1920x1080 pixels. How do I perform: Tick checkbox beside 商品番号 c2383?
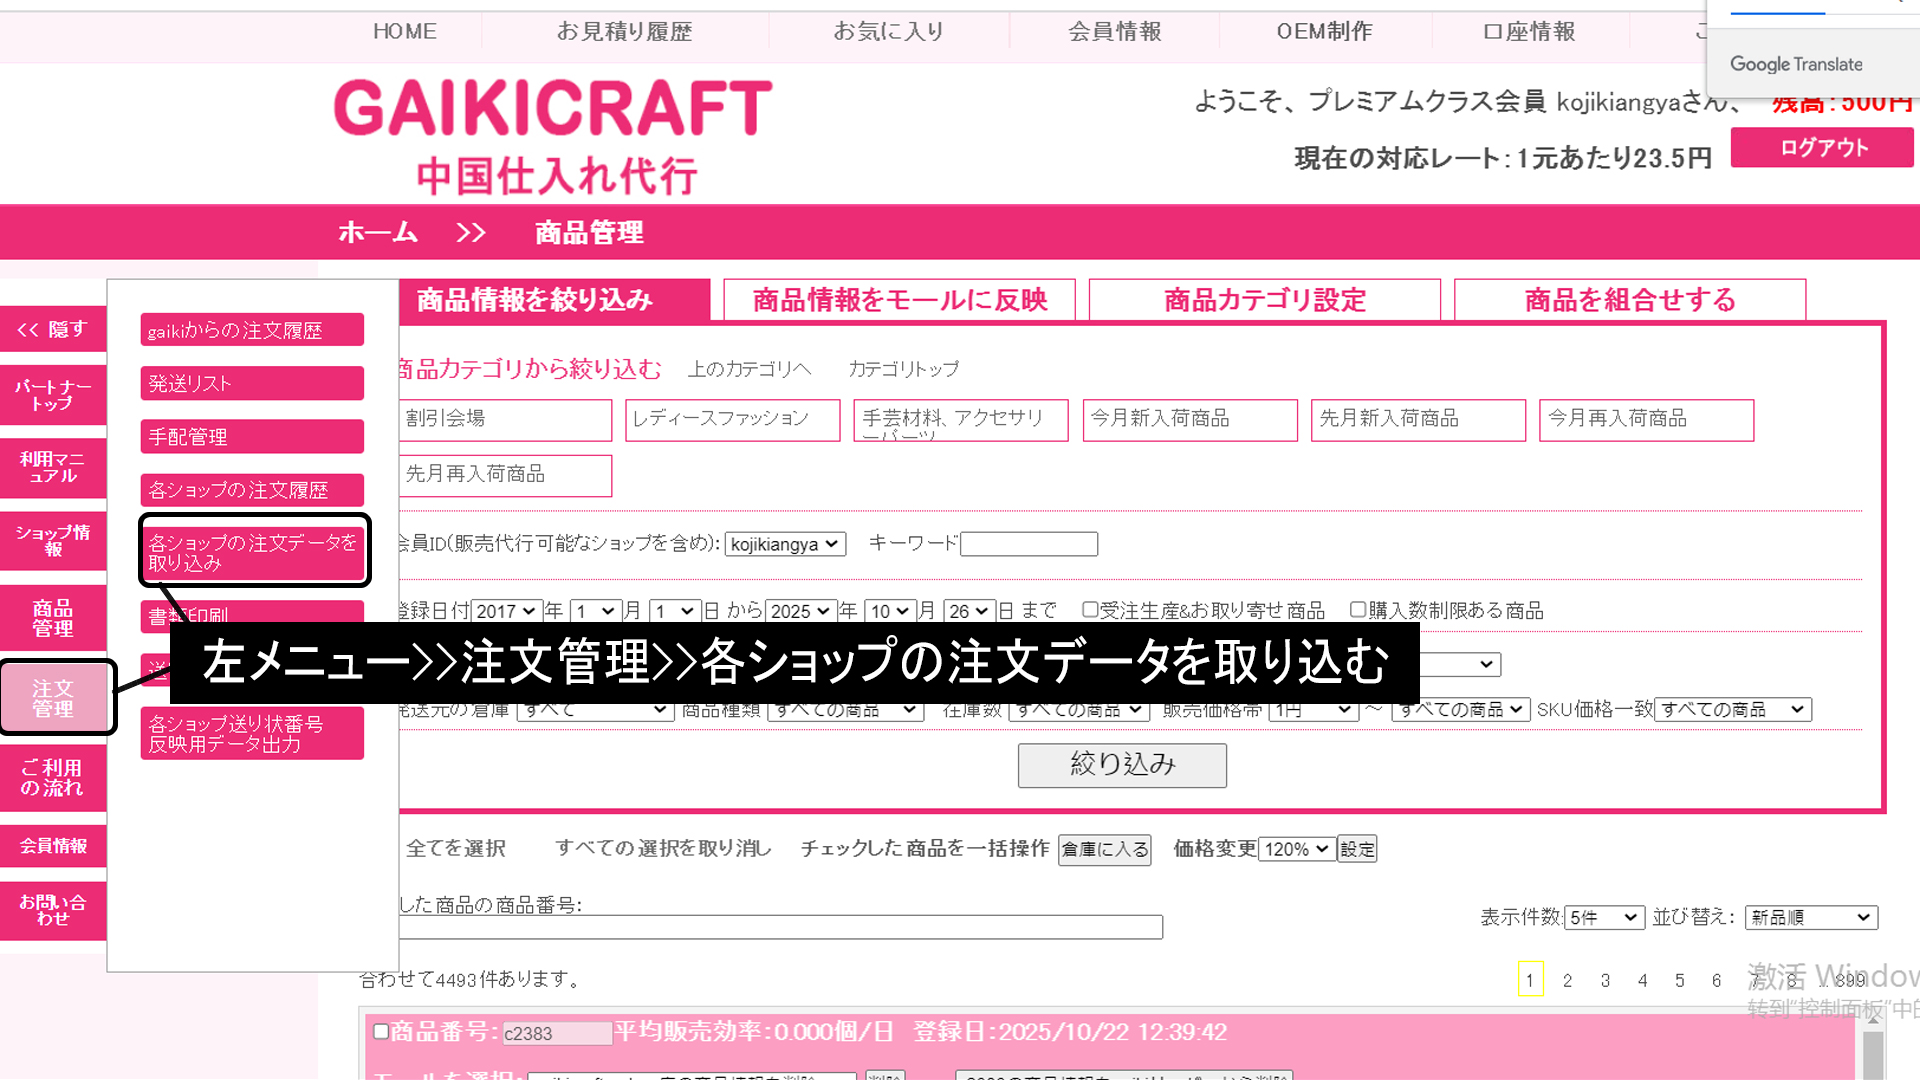[381, 1031]
